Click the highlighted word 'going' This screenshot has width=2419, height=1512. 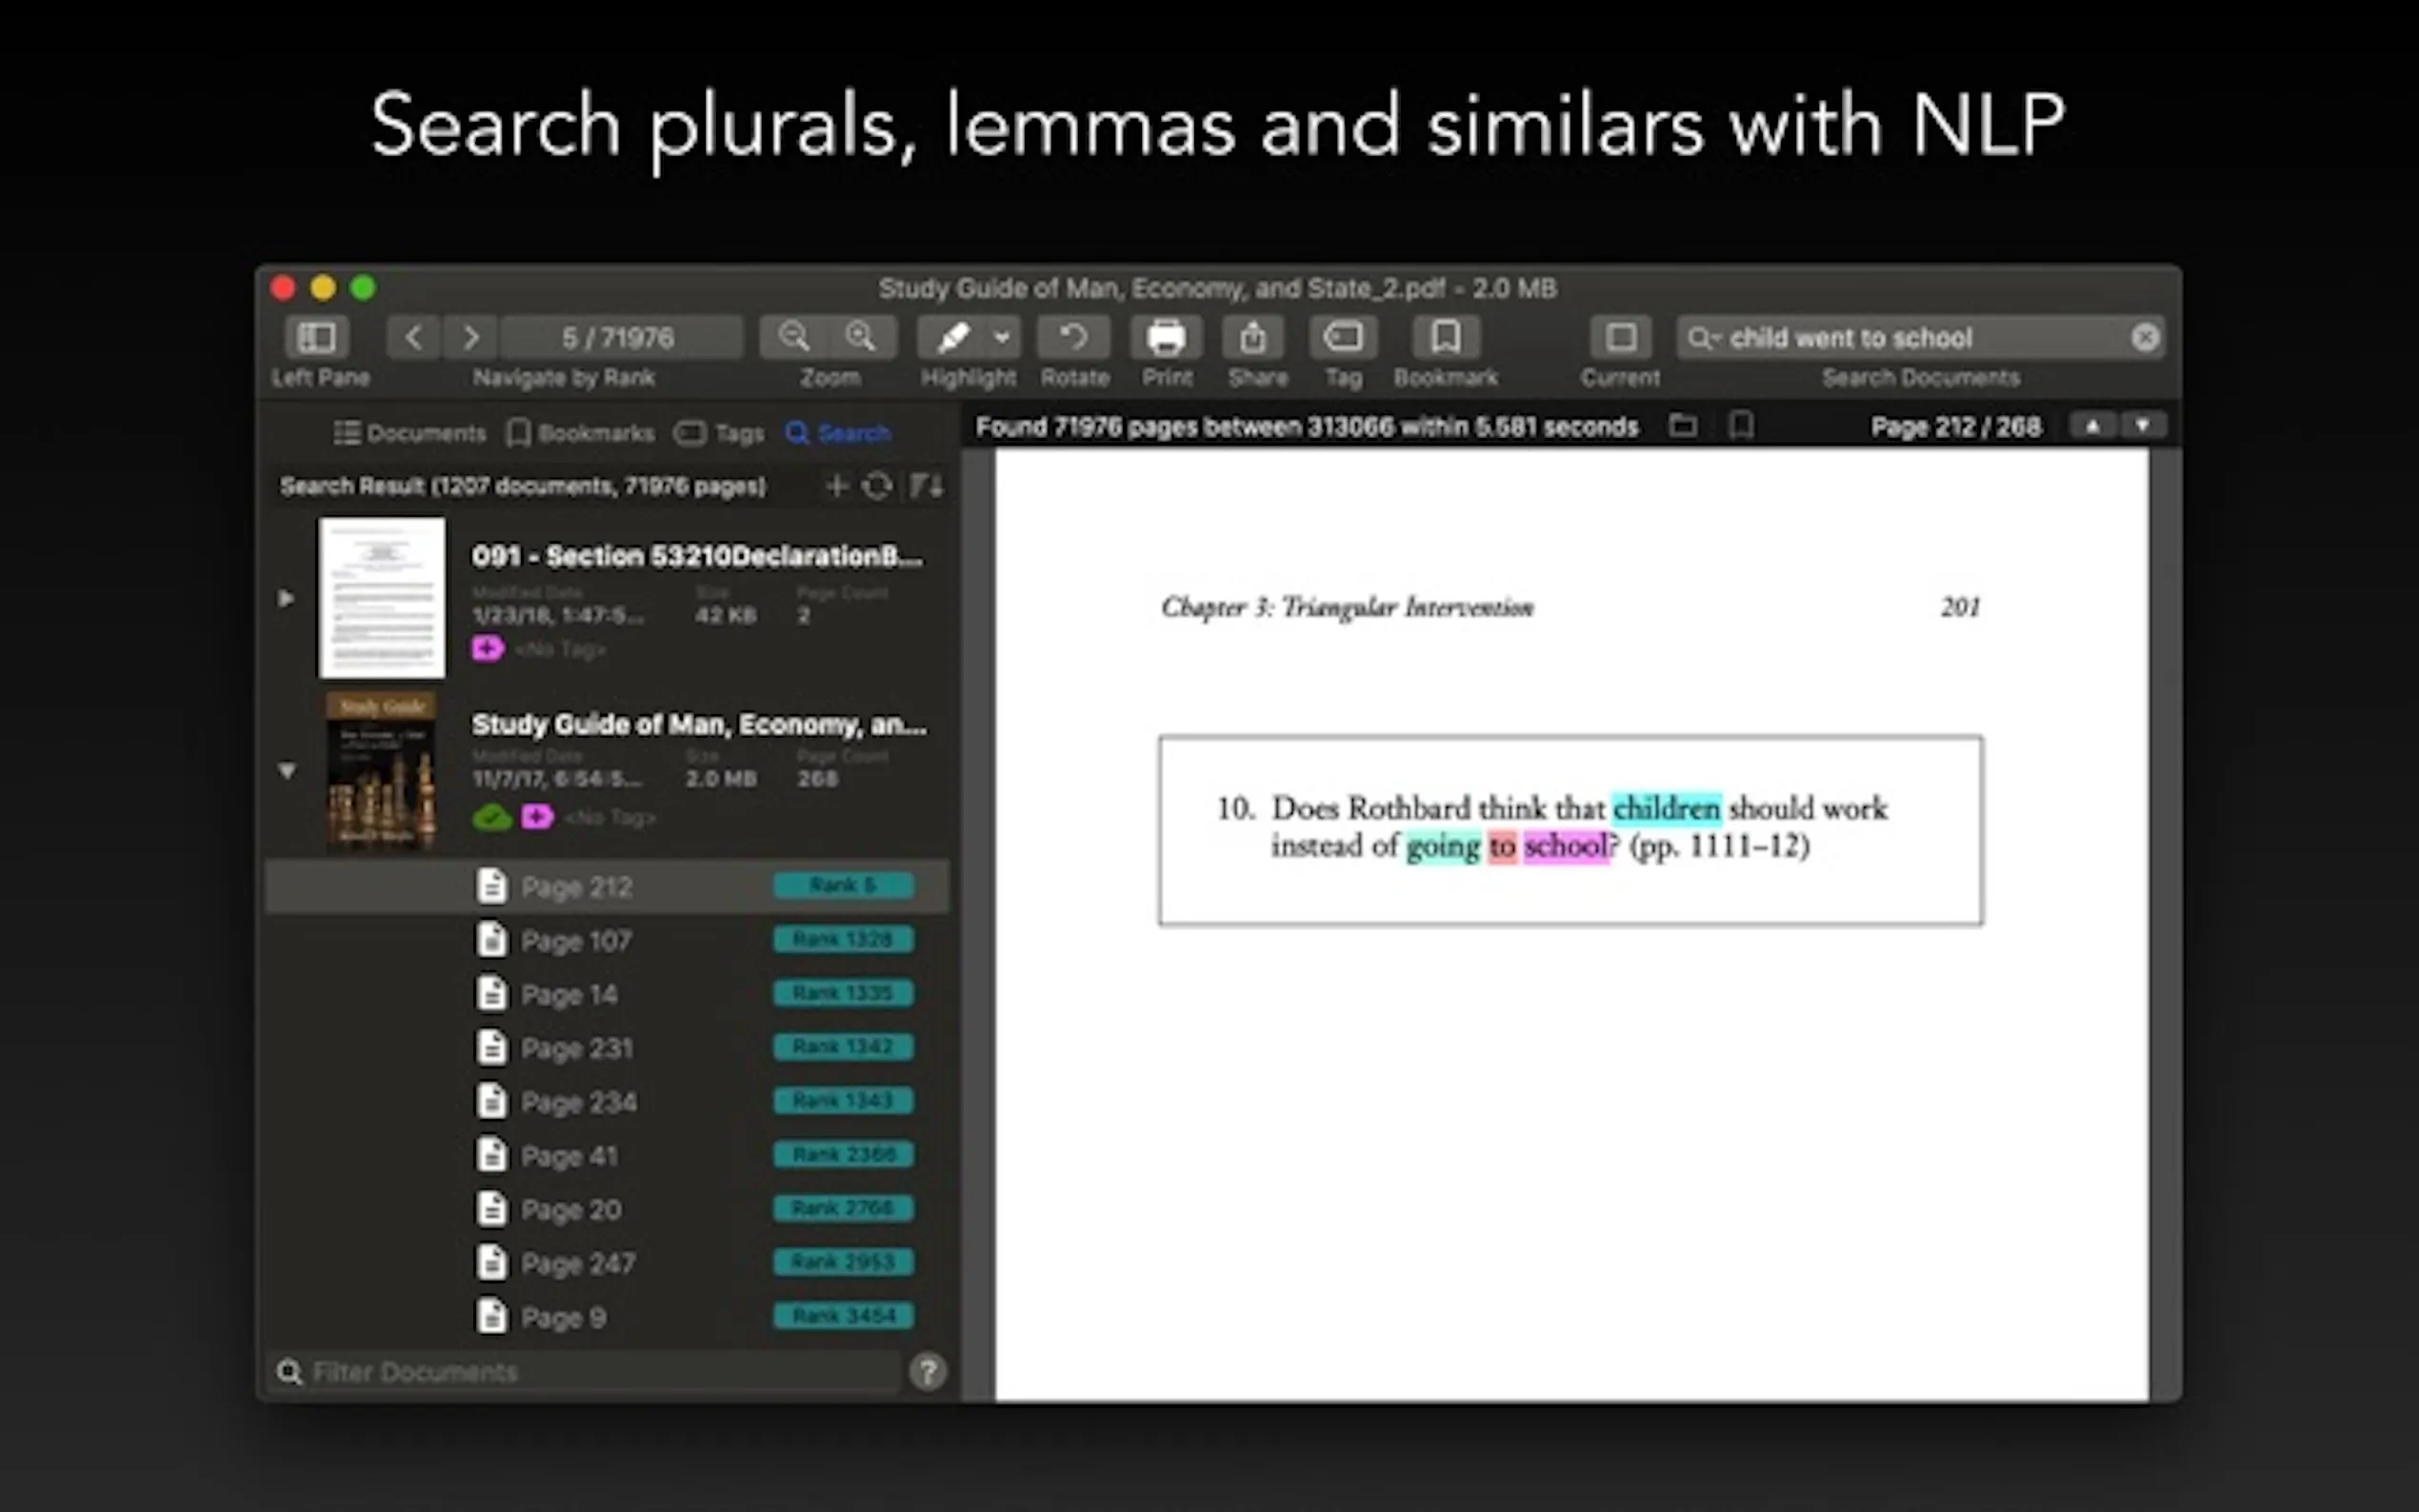pos(1442,848)
